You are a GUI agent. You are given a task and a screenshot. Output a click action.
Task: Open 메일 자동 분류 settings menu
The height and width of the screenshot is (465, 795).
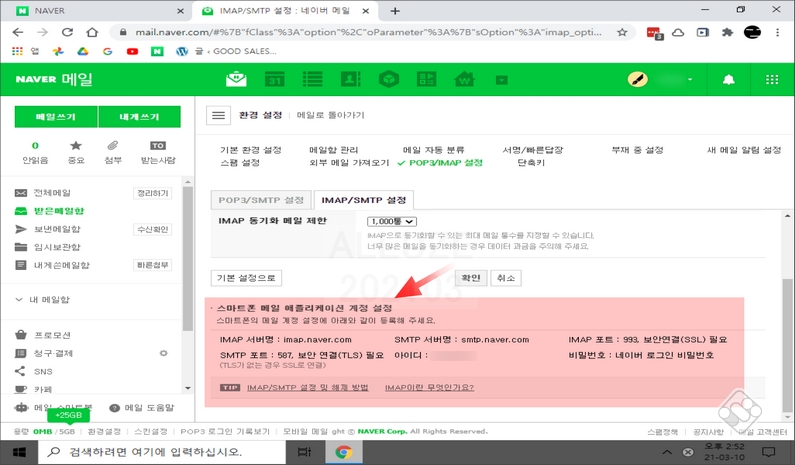(x=433, y=150)
